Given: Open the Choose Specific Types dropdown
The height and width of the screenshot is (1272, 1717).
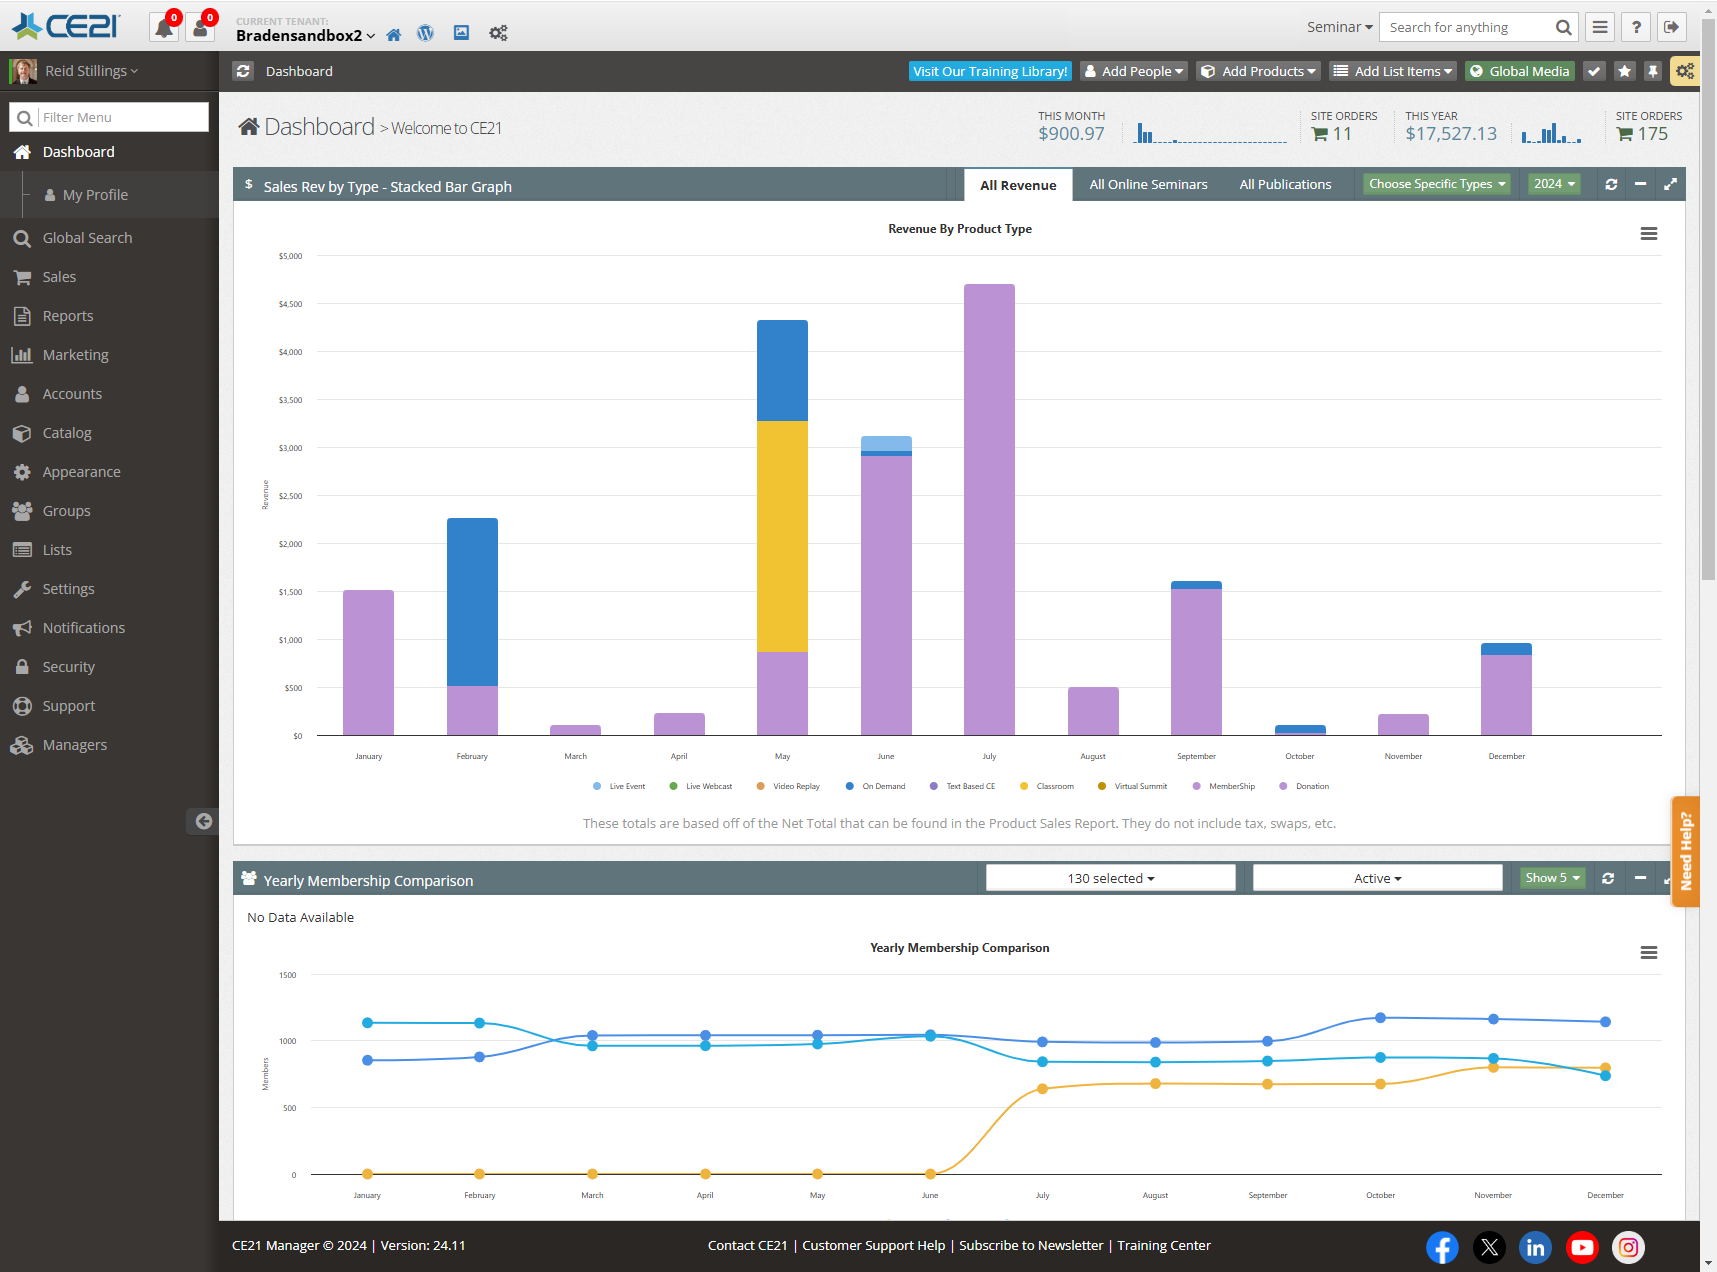Looking at the screenshot, I should point(1436,184).
